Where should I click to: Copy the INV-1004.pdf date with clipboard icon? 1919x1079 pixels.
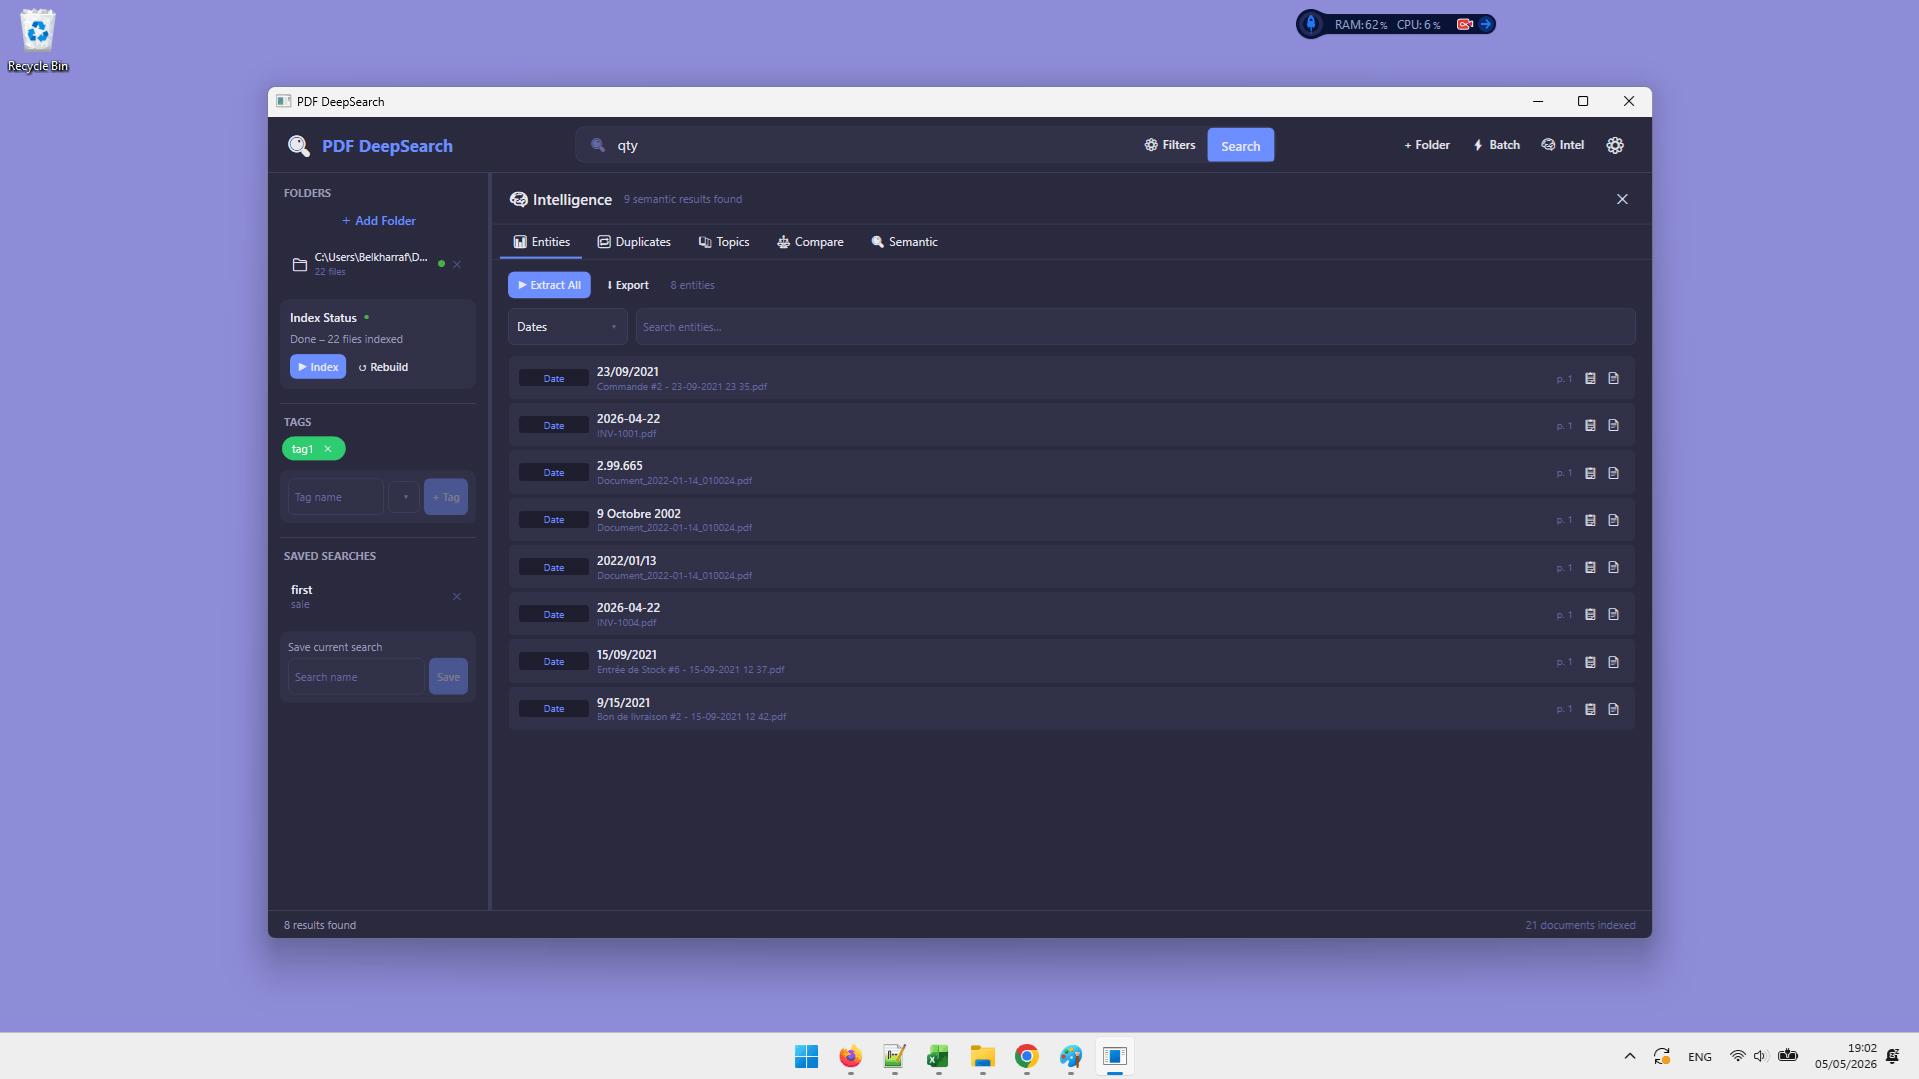click(1590, 614)
